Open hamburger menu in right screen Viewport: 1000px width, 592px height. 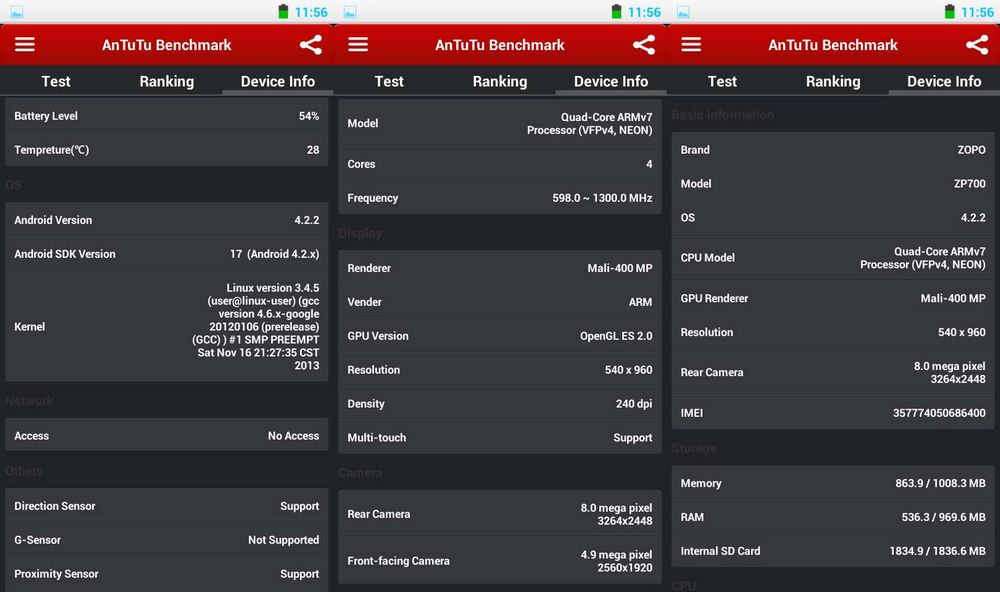point(691,45)
